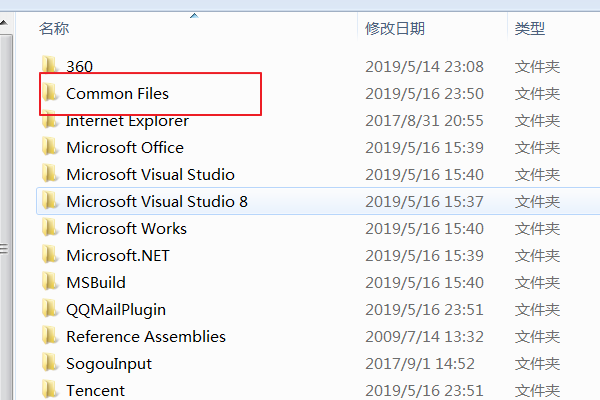Click the sort arrow above the columns

(x=194, y=15)
